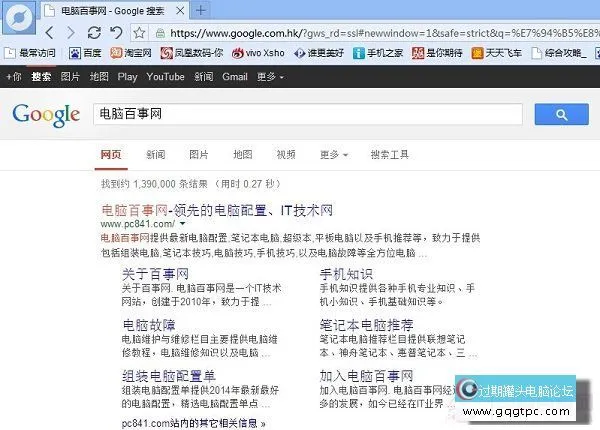Open result 电脑百事网-领先的电脑配置、IT技术网
Image resolution: width=600 pixels, height=430 pixels.
217,210
